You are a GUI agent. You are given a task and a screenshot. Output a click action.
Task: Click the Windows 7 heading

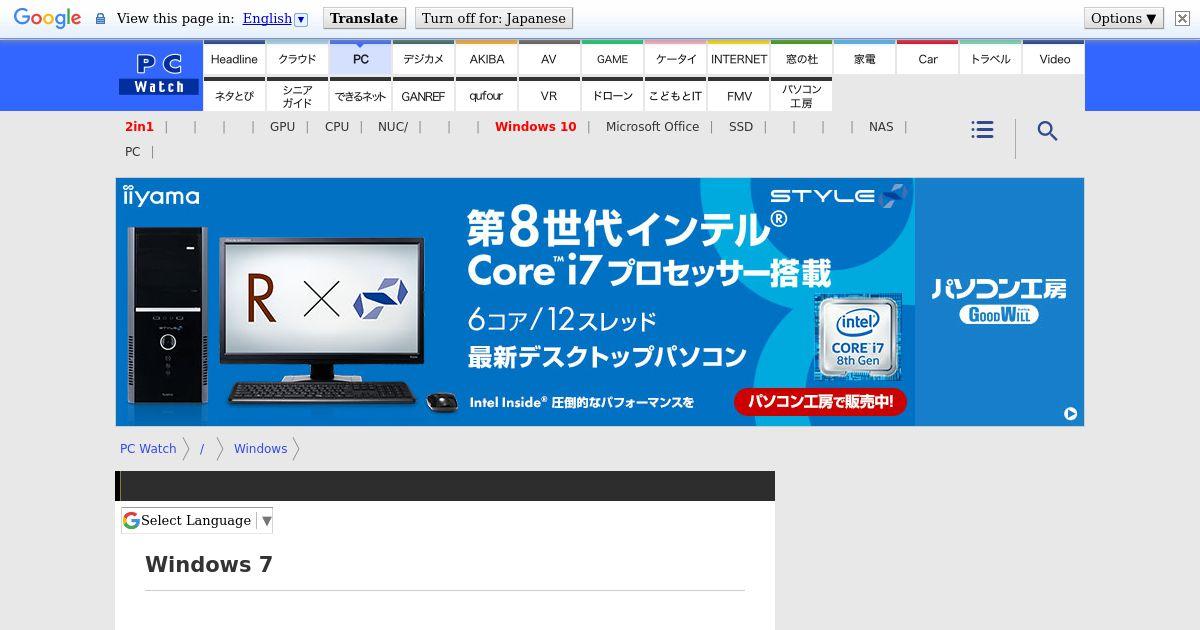tap(209, 564)
